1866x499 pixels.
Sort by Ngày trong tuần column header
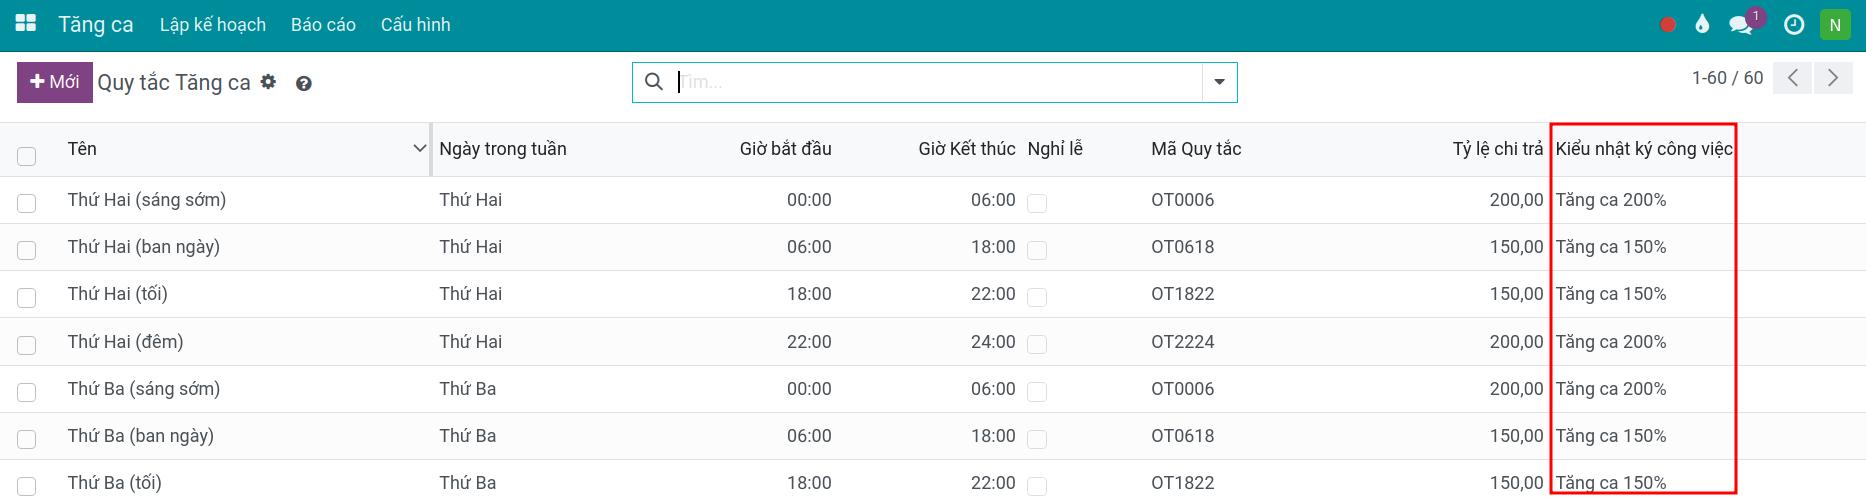[x=503, y=149]
